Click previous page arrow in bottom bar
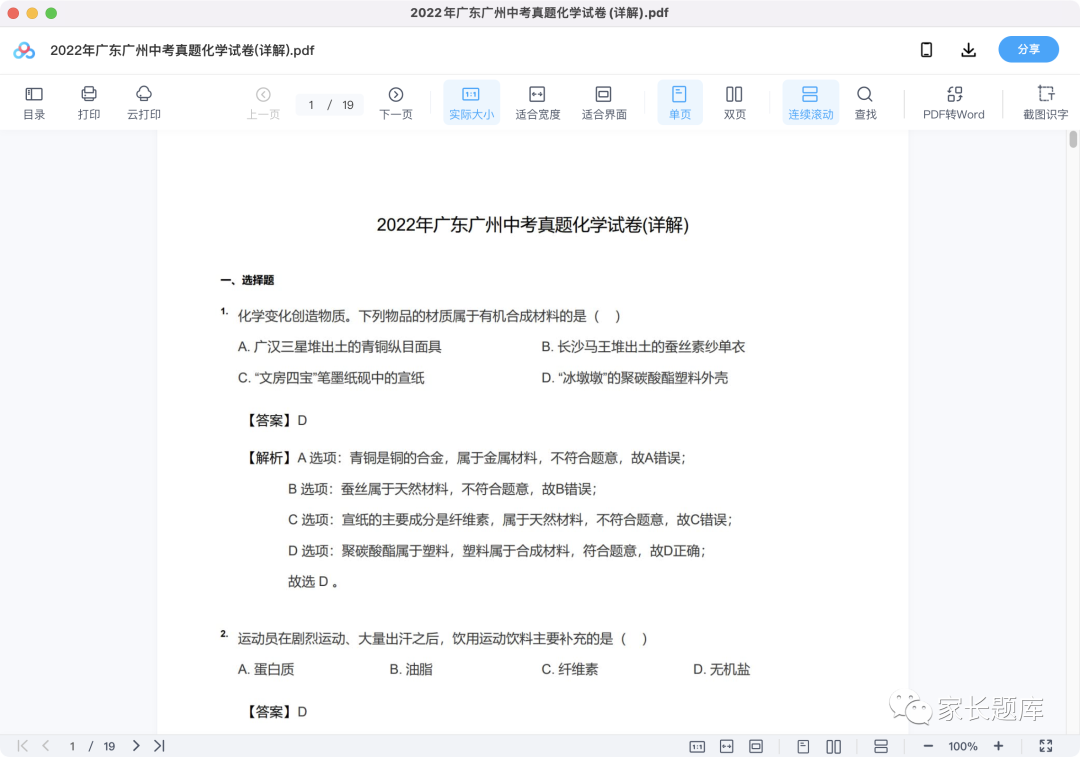Viewport: 1080px width, 757px height. pyautogui.click(x=46, y=746)
